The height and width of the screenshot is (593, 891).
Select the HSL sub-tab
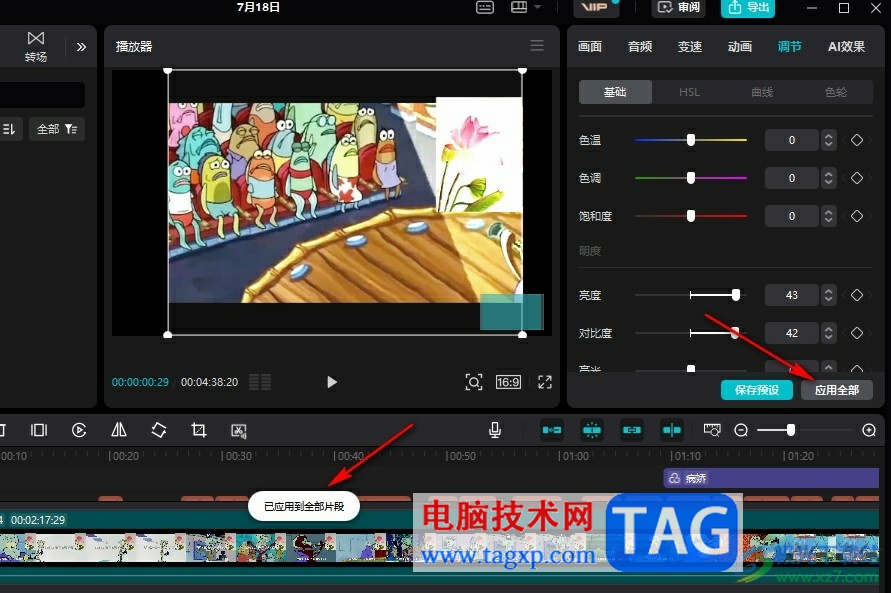pyautogui.click(x=689, y=92)
